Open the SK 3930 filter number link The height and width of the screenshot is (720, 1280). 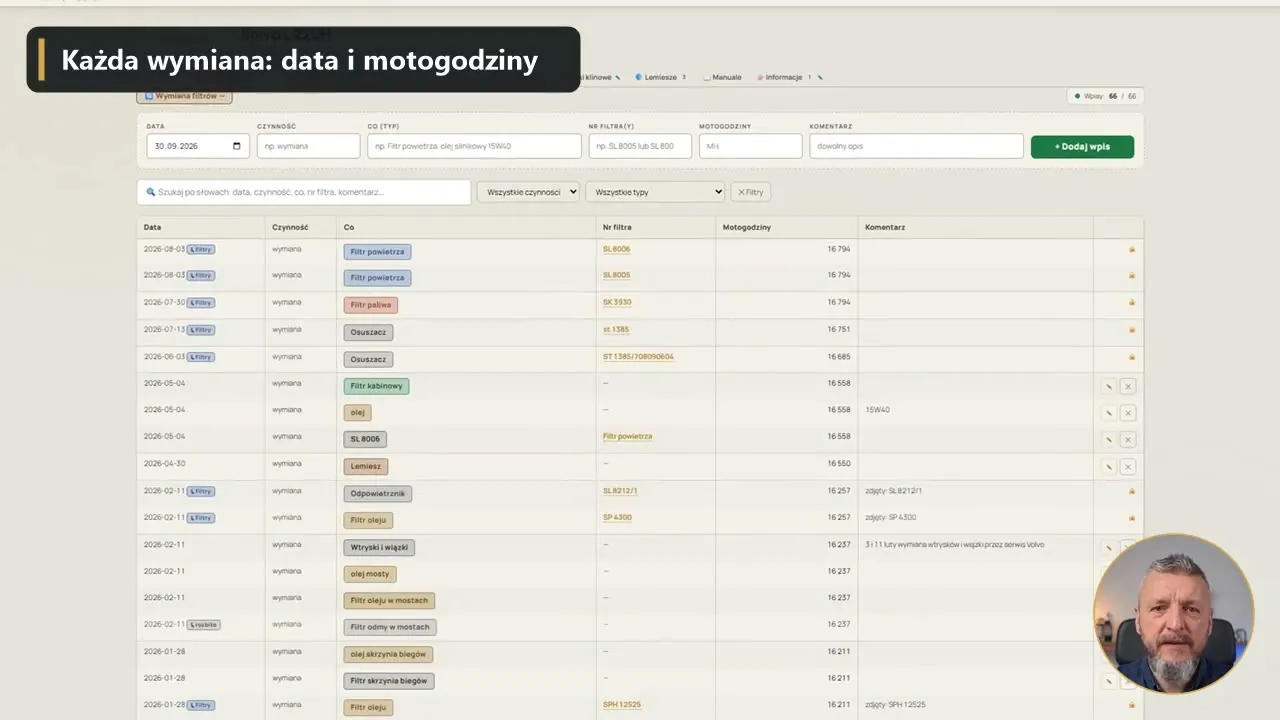point(617,302)
